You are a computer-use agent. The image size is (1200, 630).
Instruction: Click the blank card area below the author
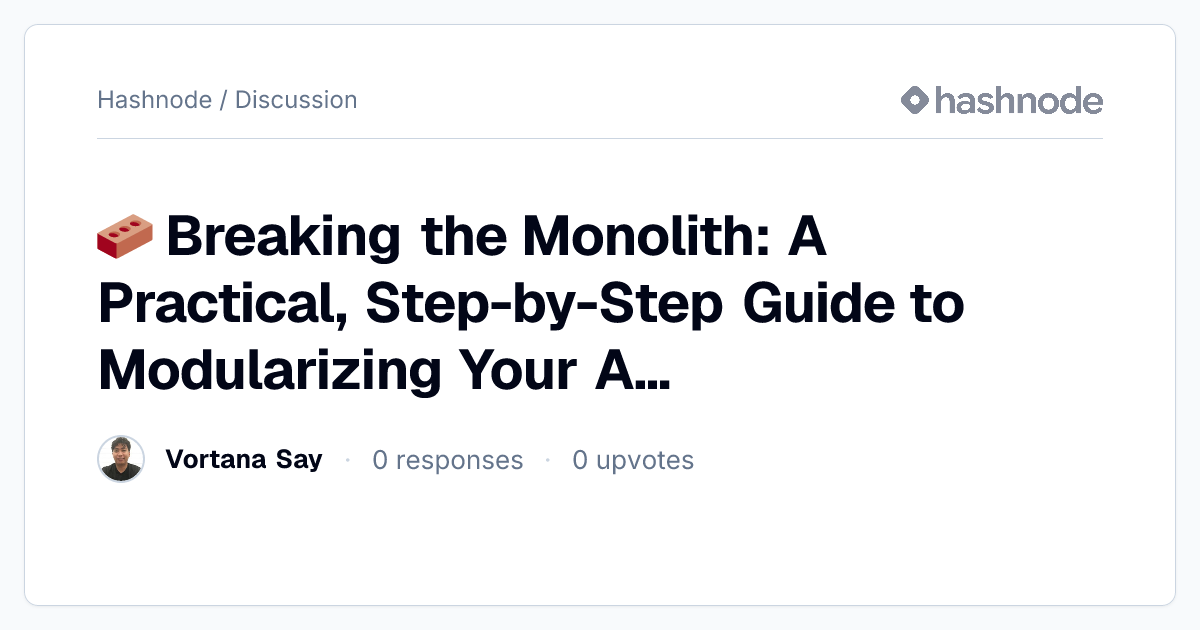tap(600, 545)
